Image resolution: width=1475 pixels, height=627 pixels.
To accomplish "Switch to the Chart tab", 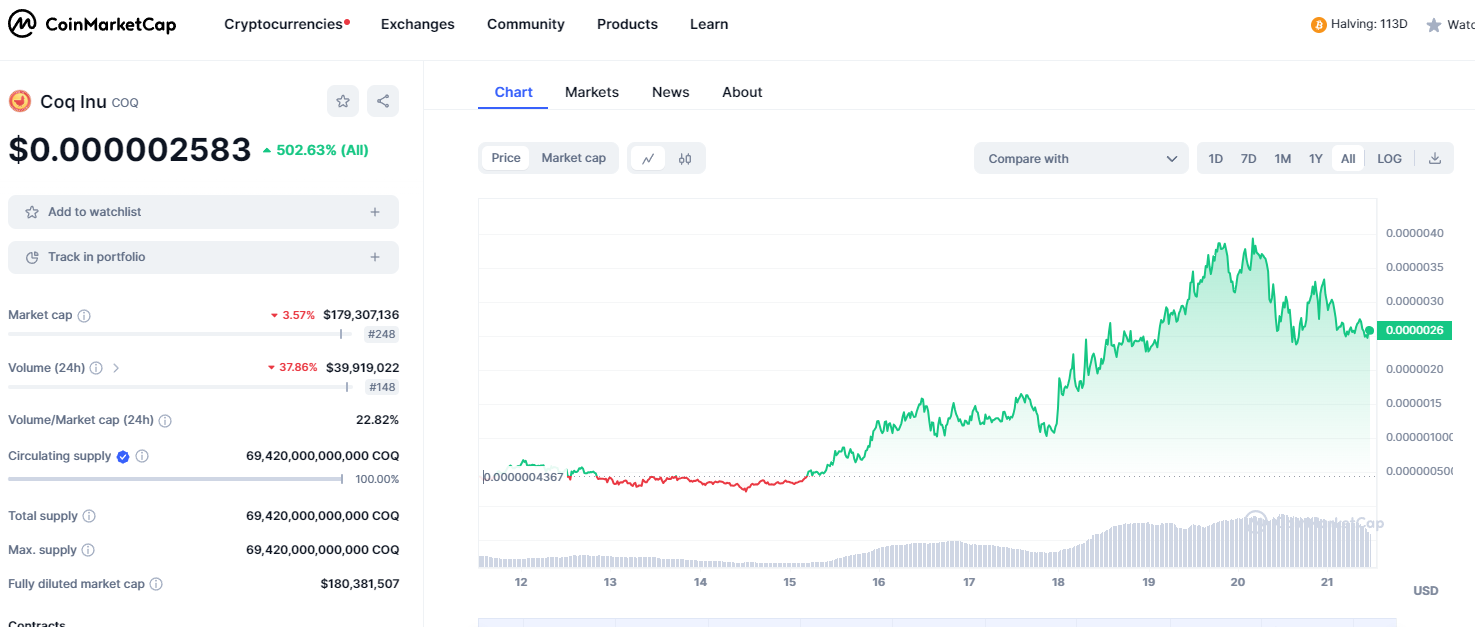I will pos(513,92).
